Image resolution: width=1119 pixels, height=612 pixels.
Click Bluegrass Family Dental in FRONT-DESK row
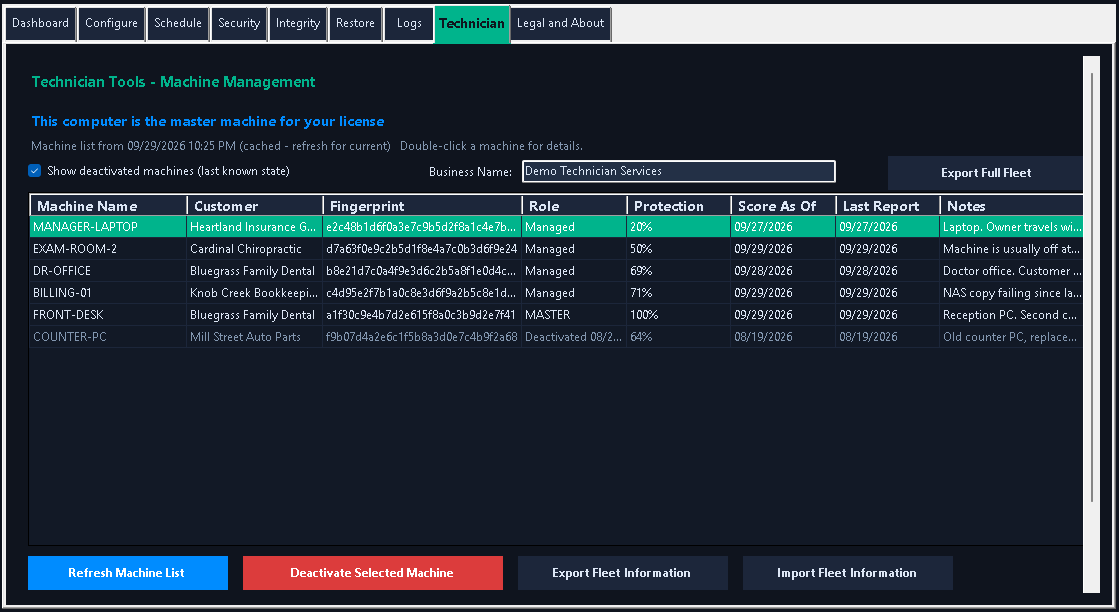click(x=253, y=315)
